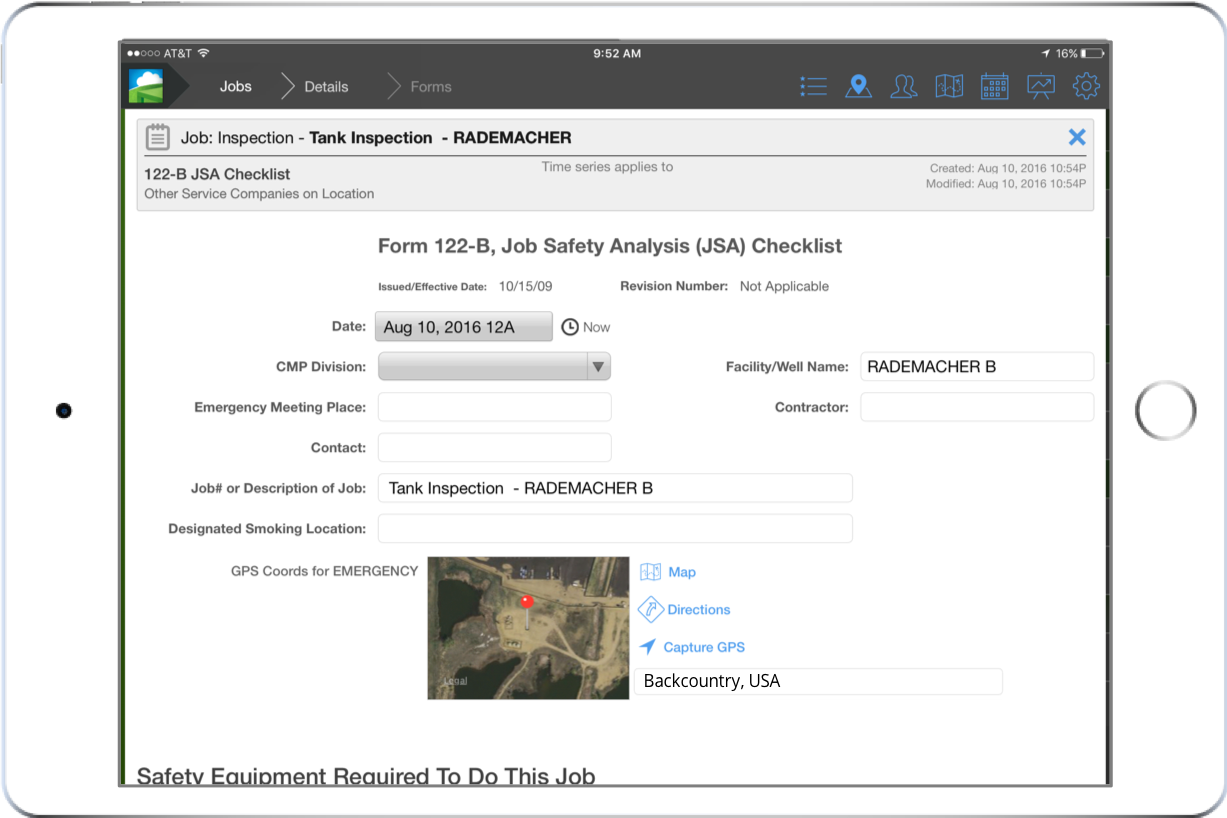Tap the satellite map thumbnail with pin
The image size is (1227, 818).
(528, 628)
